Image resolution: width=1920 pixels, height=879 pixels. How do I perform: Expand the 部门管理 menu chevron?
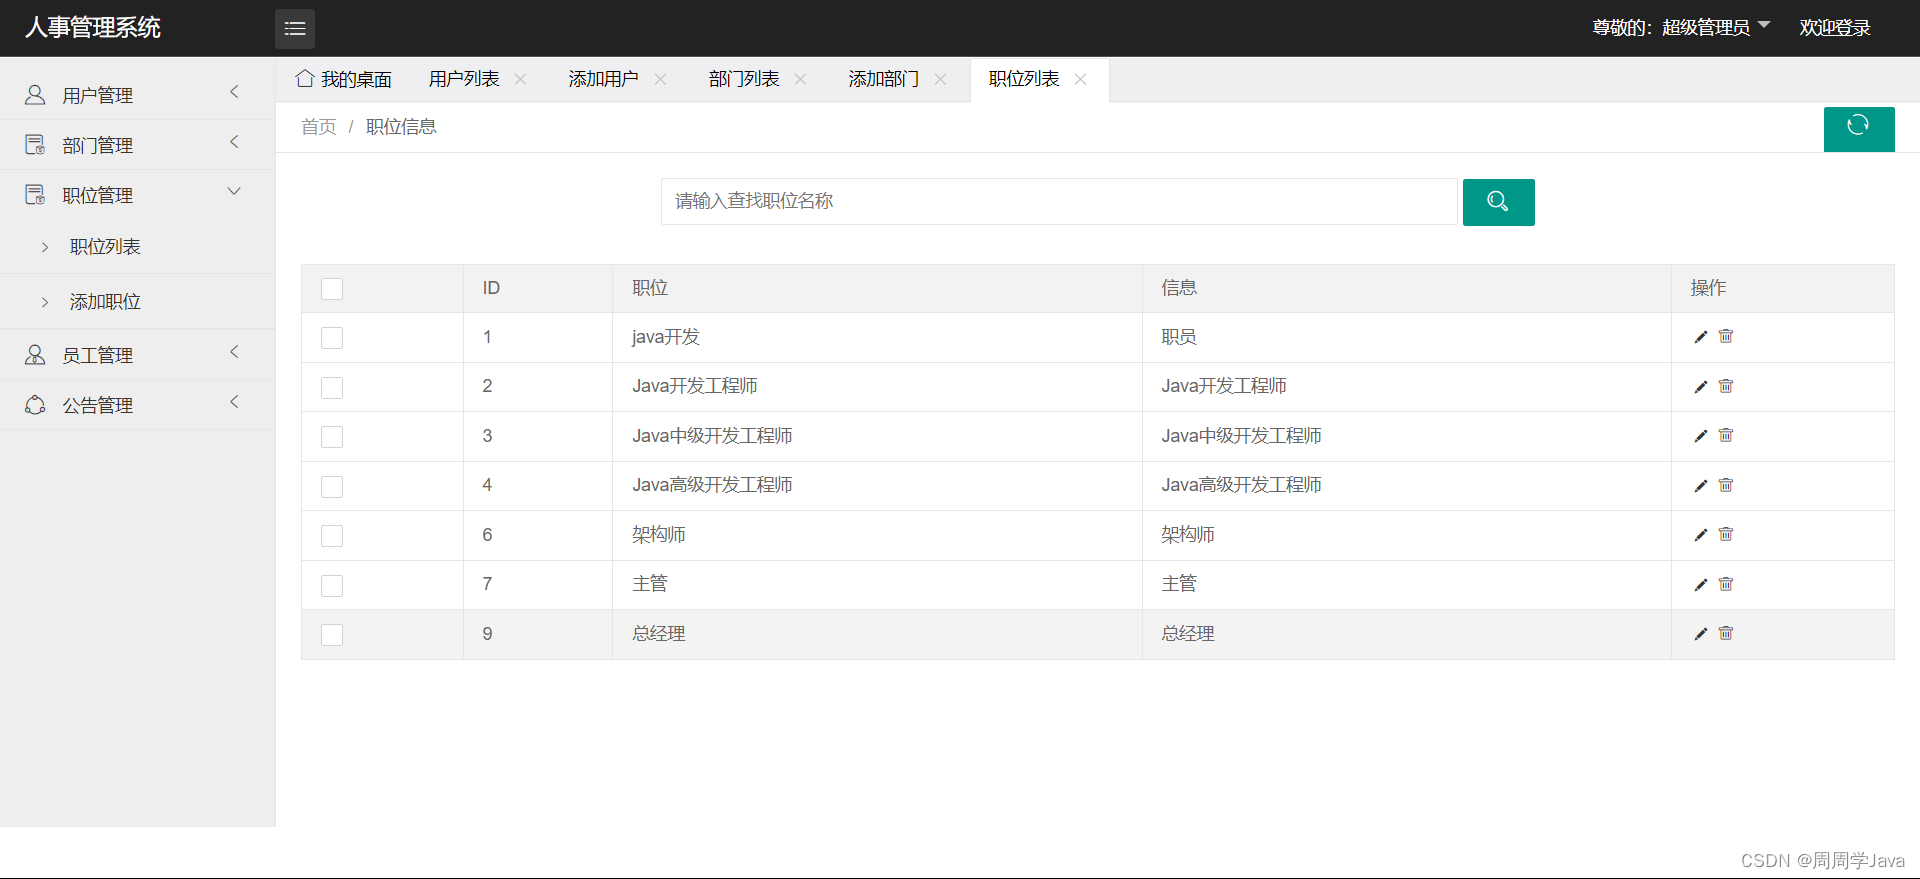click(235, 142)
